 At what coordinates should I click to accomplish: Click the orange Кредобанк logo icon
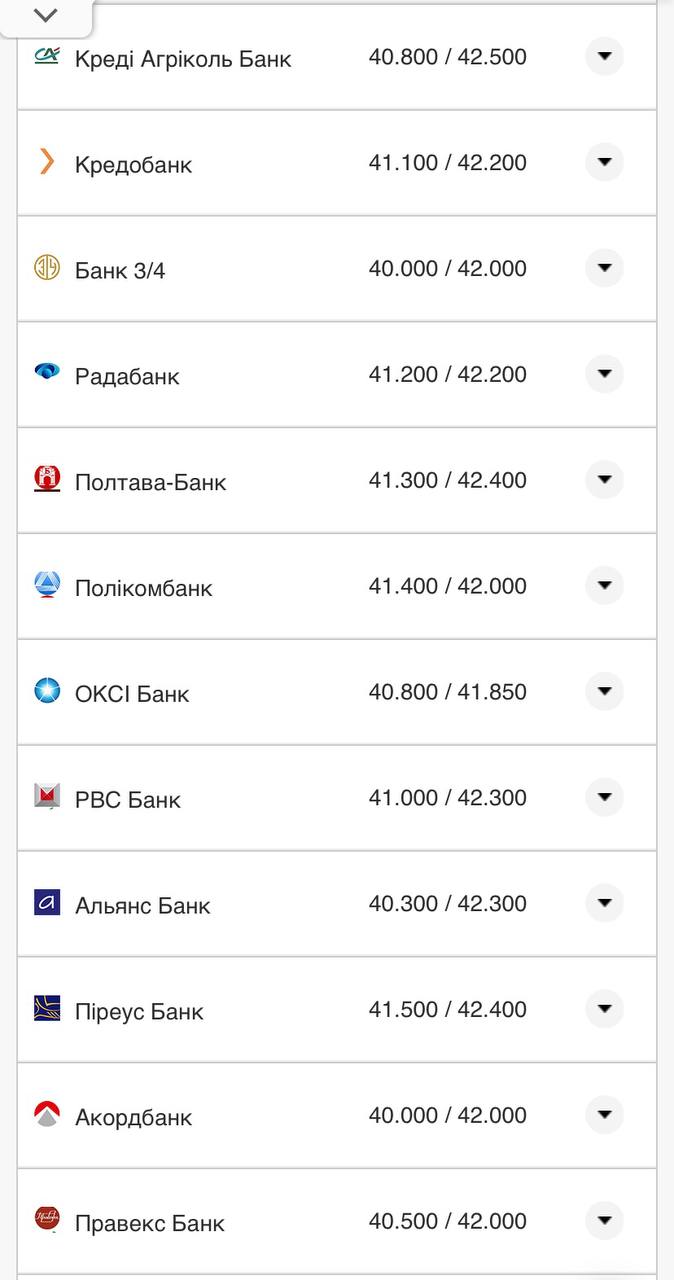coord(47,162)
